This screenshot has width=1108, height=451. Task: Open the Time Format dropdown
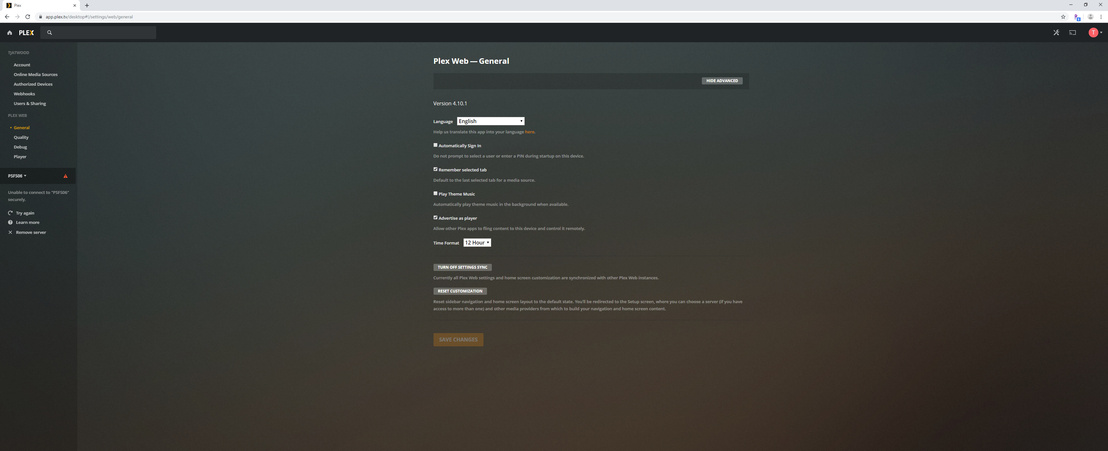pos(477,242)
